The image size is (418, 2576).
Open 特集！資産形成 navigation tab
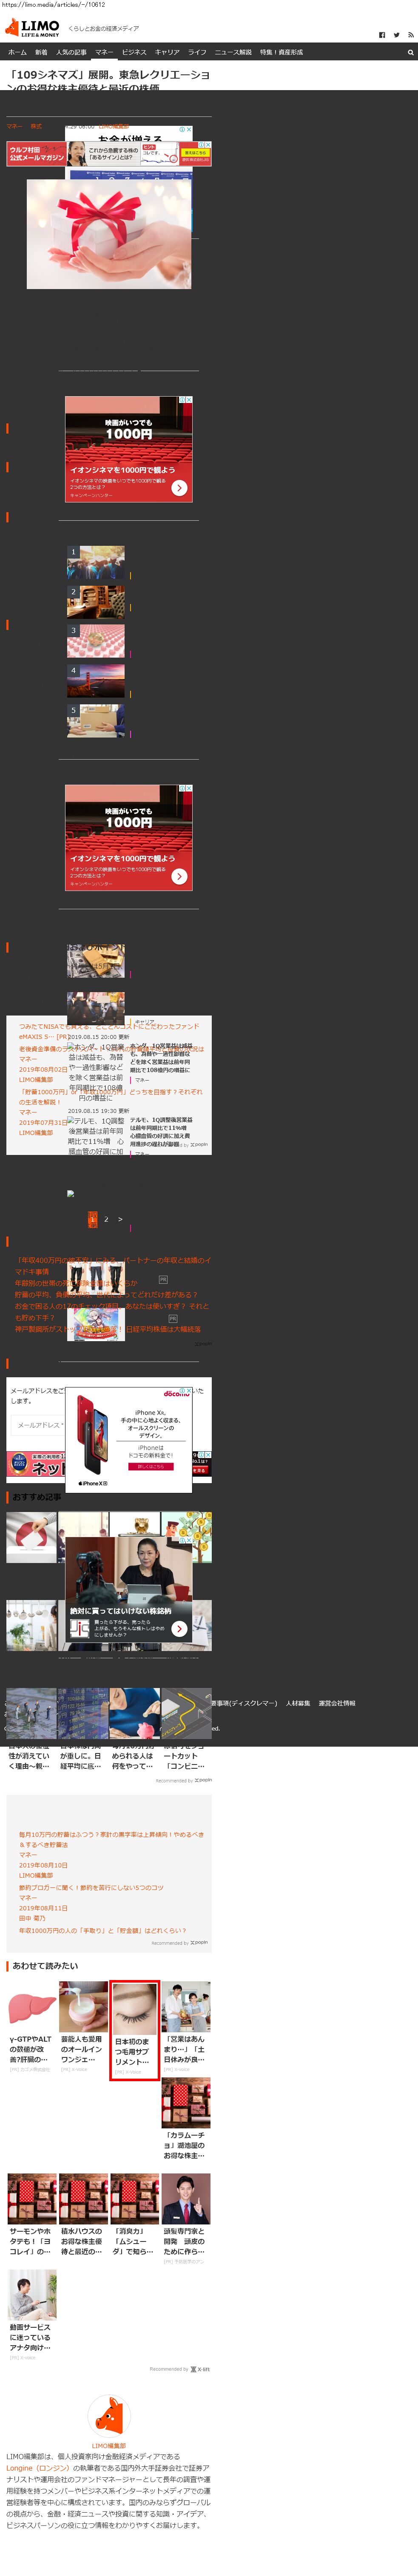281,52
